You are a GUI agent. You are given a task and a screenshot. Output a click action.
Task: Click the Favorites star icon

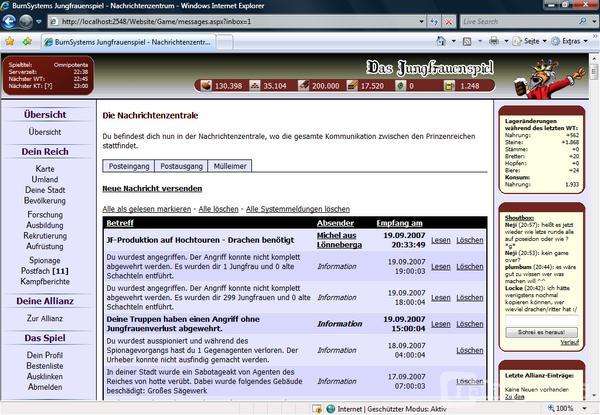pyautogui.click(x=10, y=41)
